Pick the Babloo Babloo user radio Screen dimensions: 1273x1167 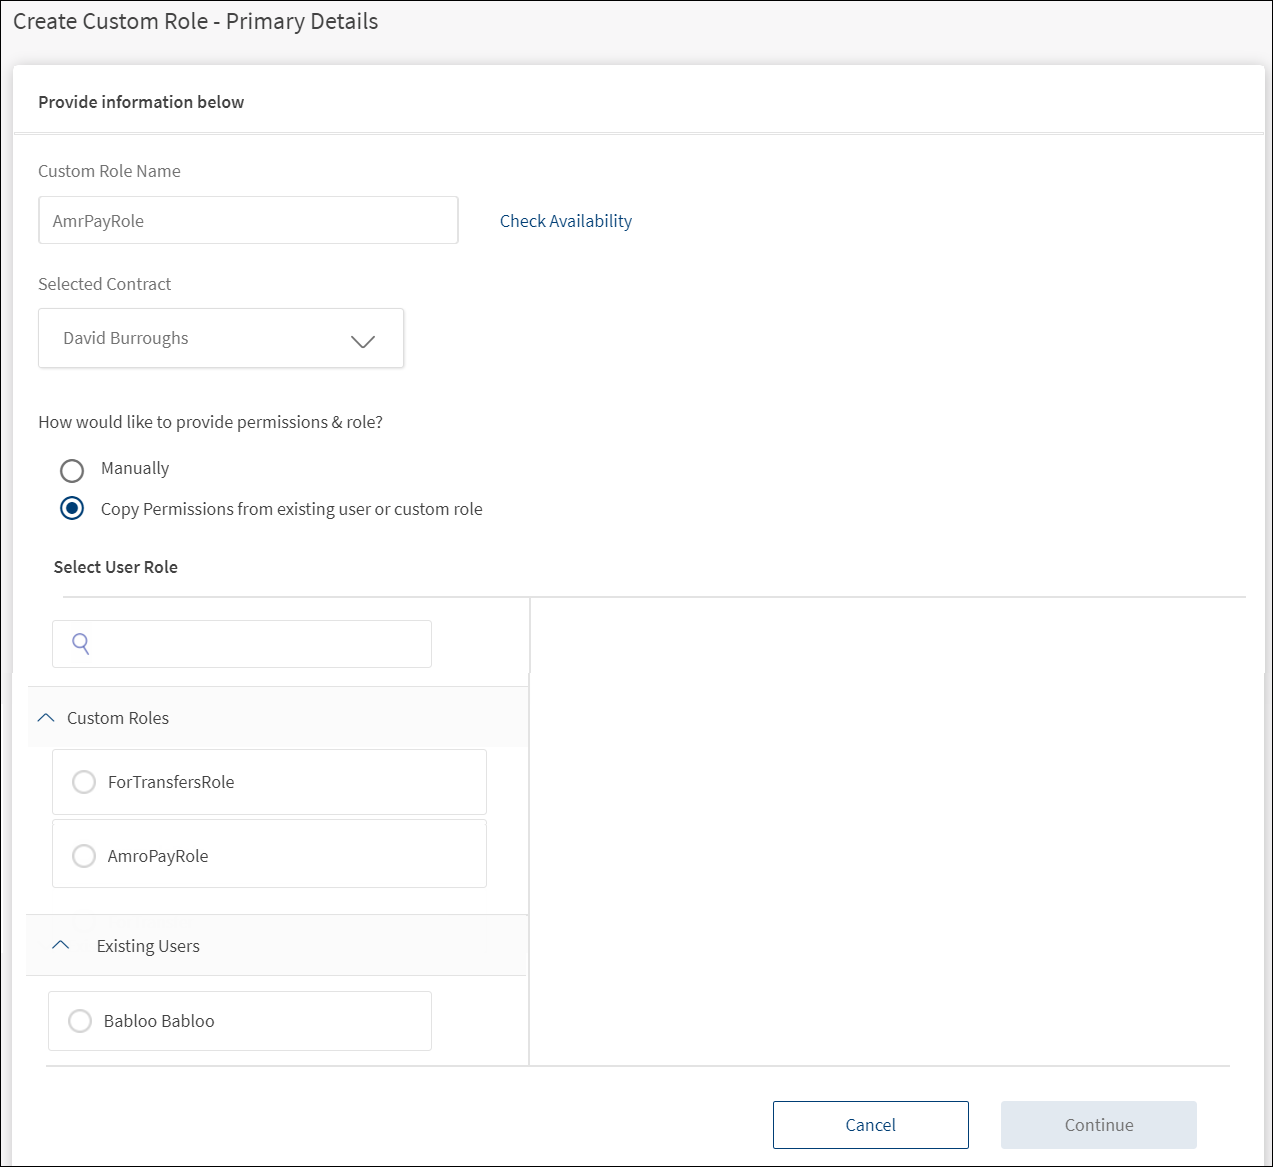pos(80,1021)
